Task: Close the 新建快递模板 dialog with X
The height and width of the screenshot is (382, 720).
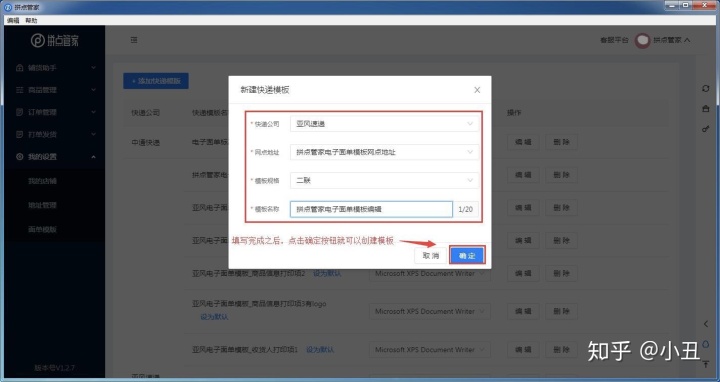Action: [477, 90]
